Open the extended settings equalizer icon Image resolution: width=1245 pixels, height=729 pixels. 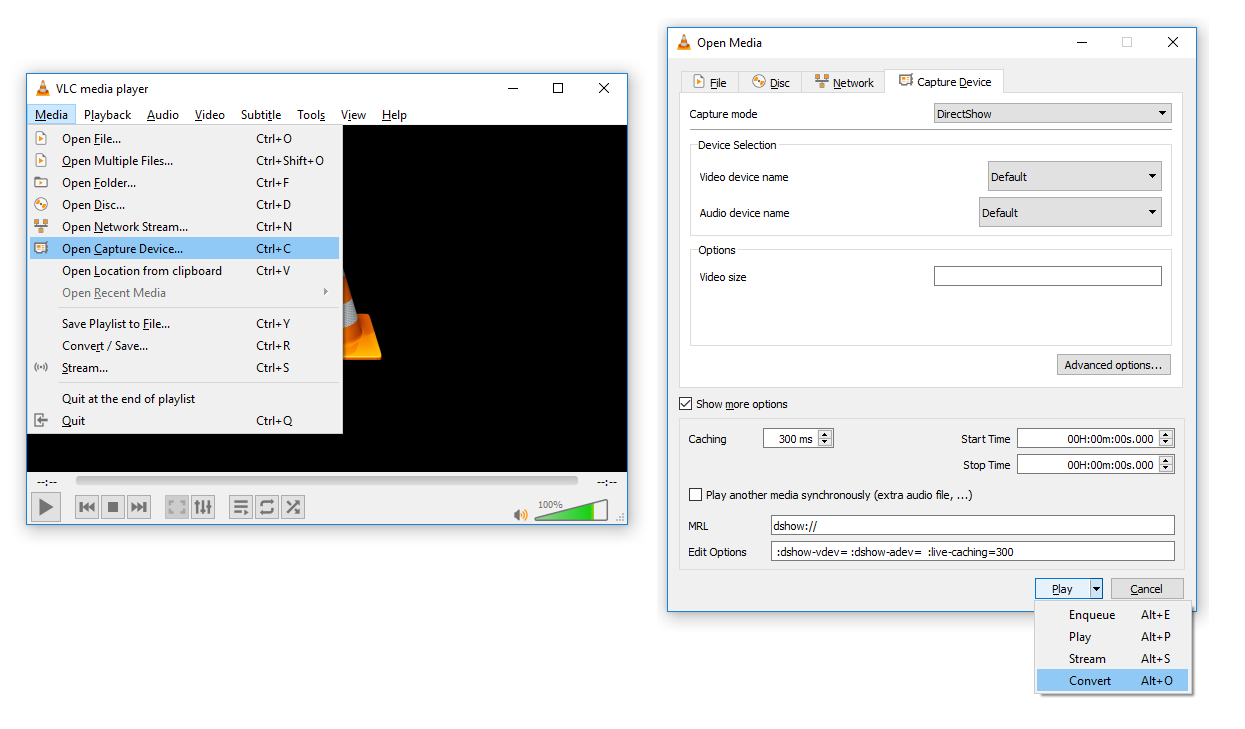(203, 507)
